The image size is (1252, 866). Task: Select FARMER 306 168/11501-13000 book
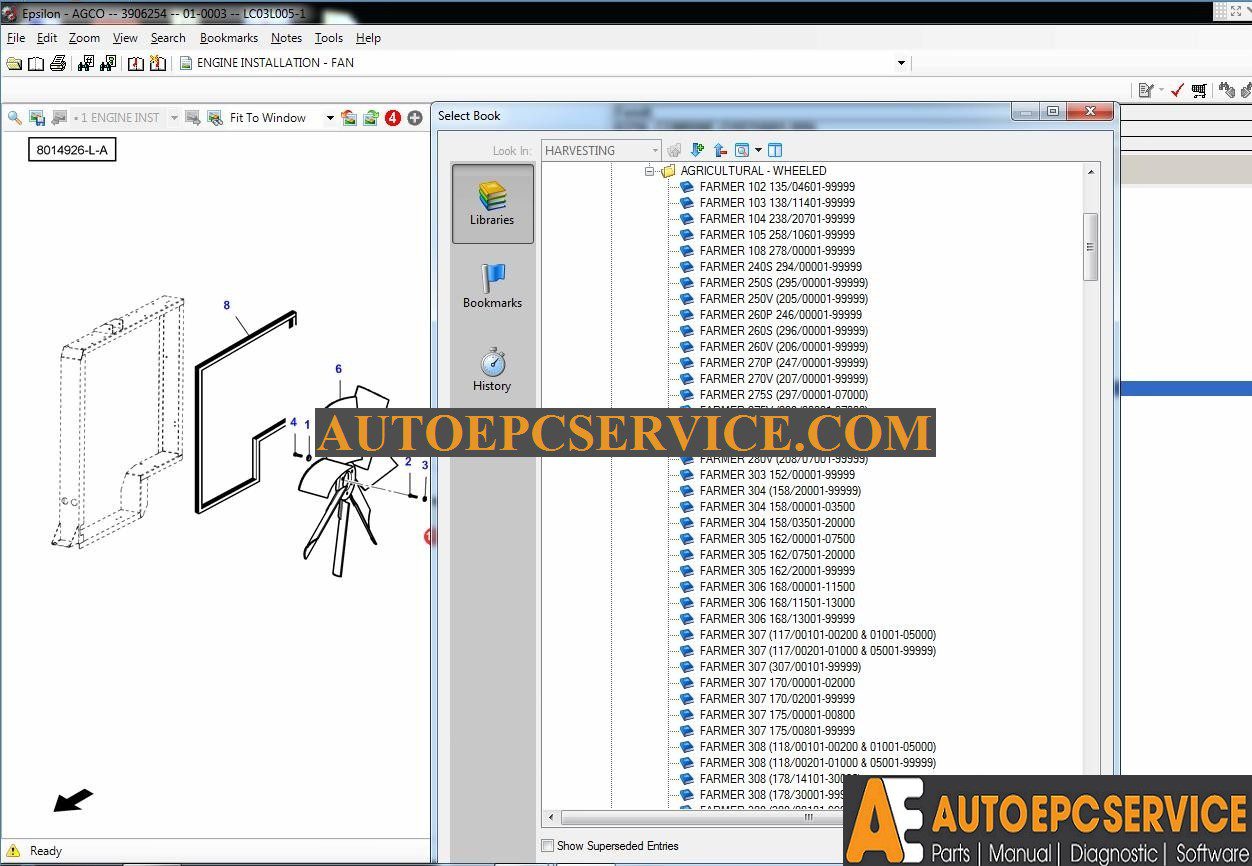point(777,603)
